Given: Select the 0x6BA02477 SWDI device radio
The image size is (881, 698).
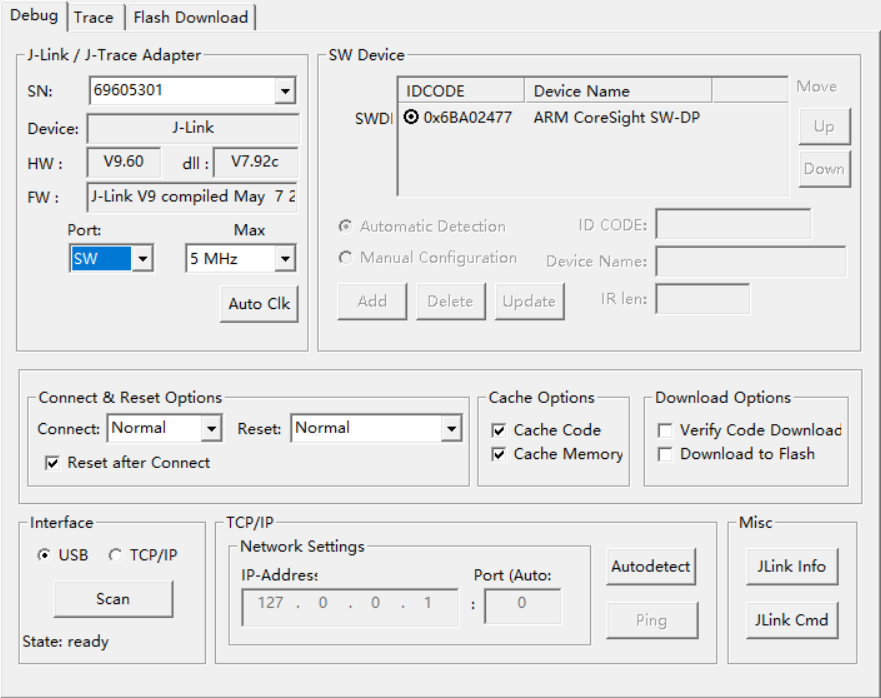Looking at the screenshot, I should 412,117.
